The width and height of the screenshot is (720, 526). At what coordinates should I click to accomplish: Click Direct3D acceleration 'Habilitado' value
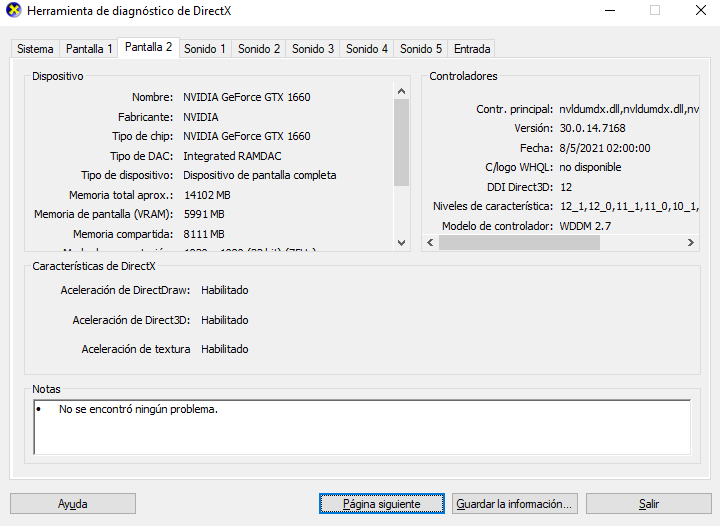click(x=225, y=320)
